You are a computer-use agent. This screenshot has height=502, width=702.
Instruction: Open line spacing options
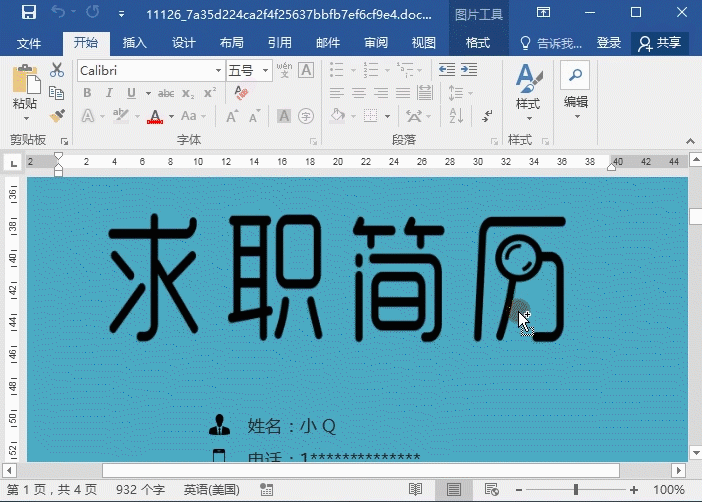456,93
